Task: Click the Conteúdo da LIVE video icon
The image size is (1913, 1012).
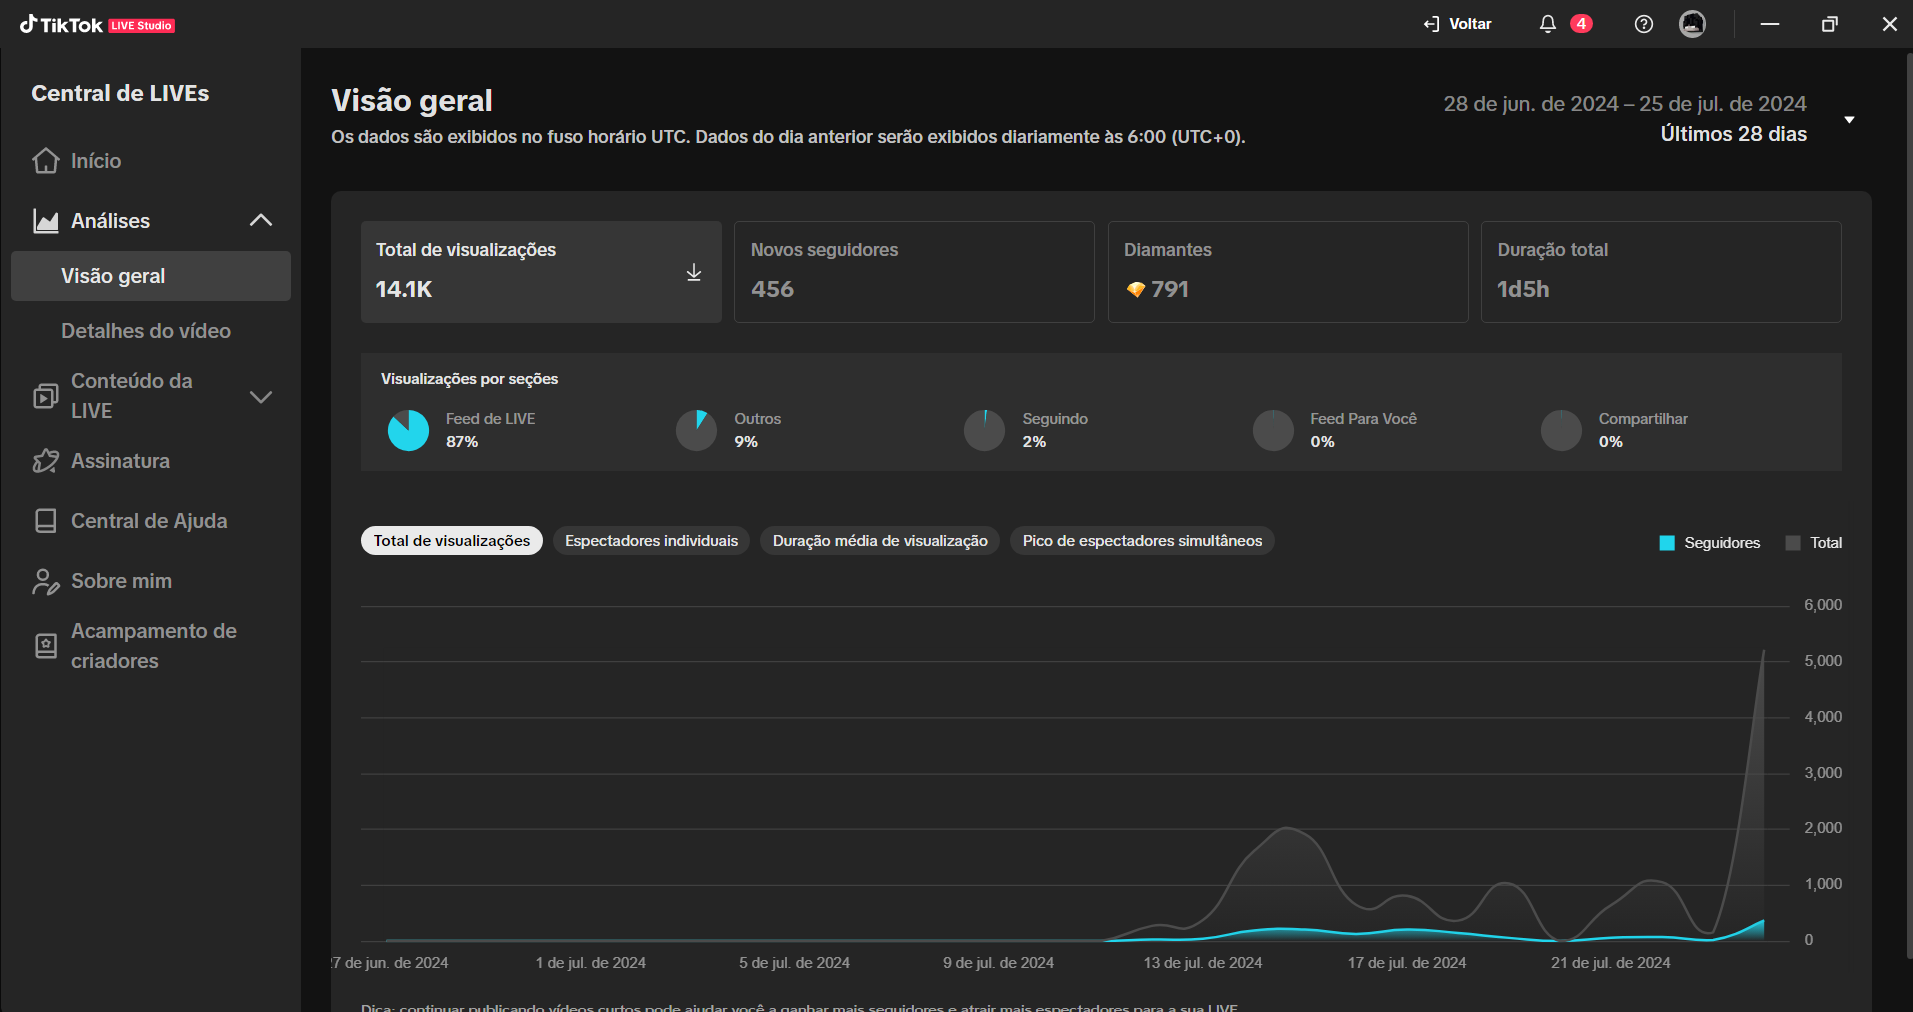Action: click(x=46, y=396)
